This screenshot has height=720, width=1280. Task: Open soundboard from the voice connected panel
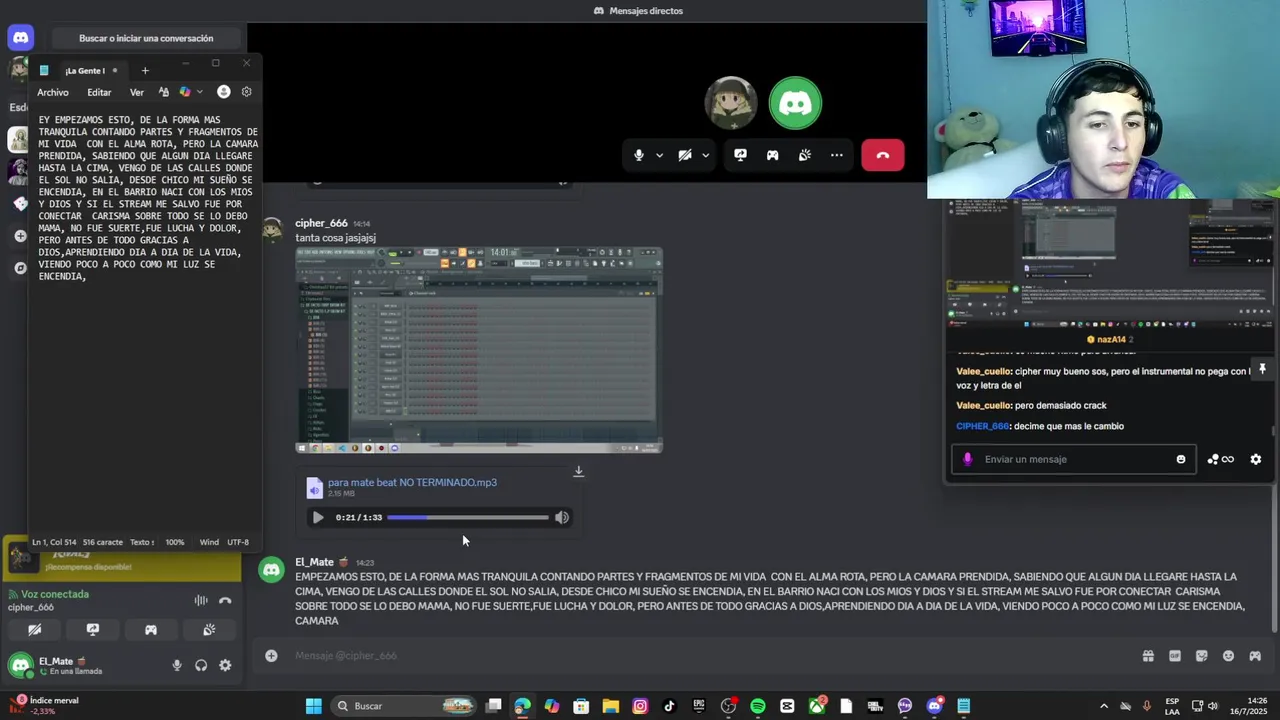(209, 630)
